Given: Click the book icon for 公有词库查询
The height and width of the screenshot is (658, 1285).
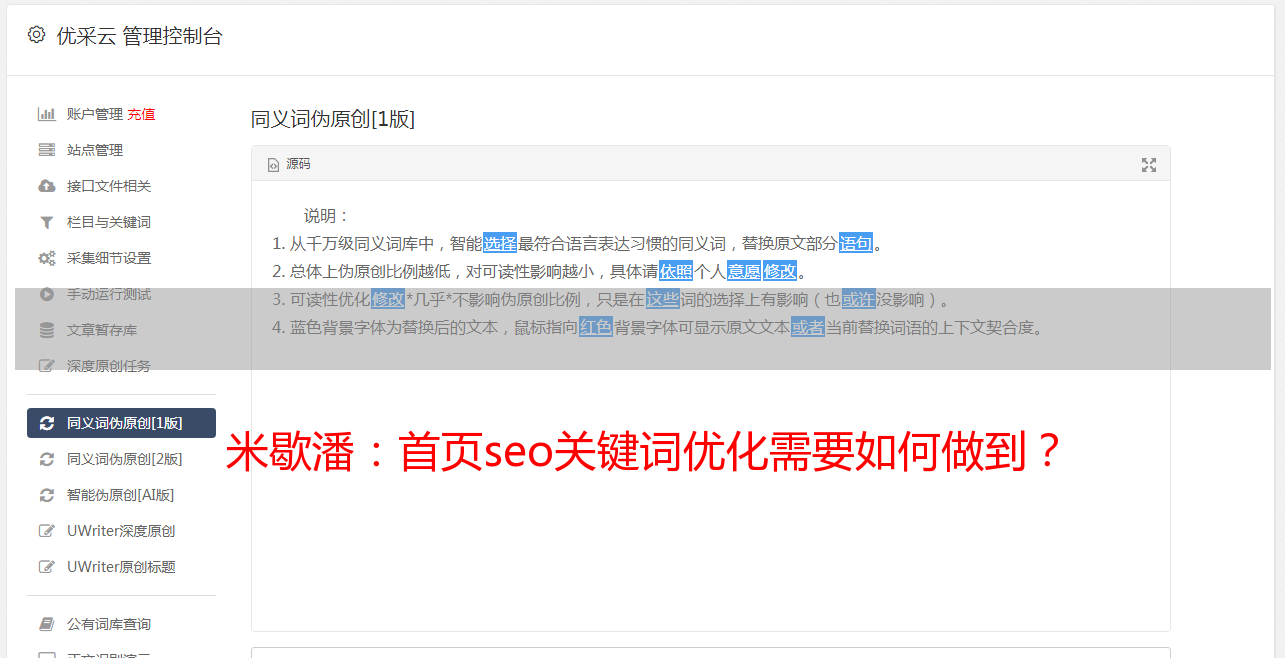Looking at the screenshot, I should 46,624.
